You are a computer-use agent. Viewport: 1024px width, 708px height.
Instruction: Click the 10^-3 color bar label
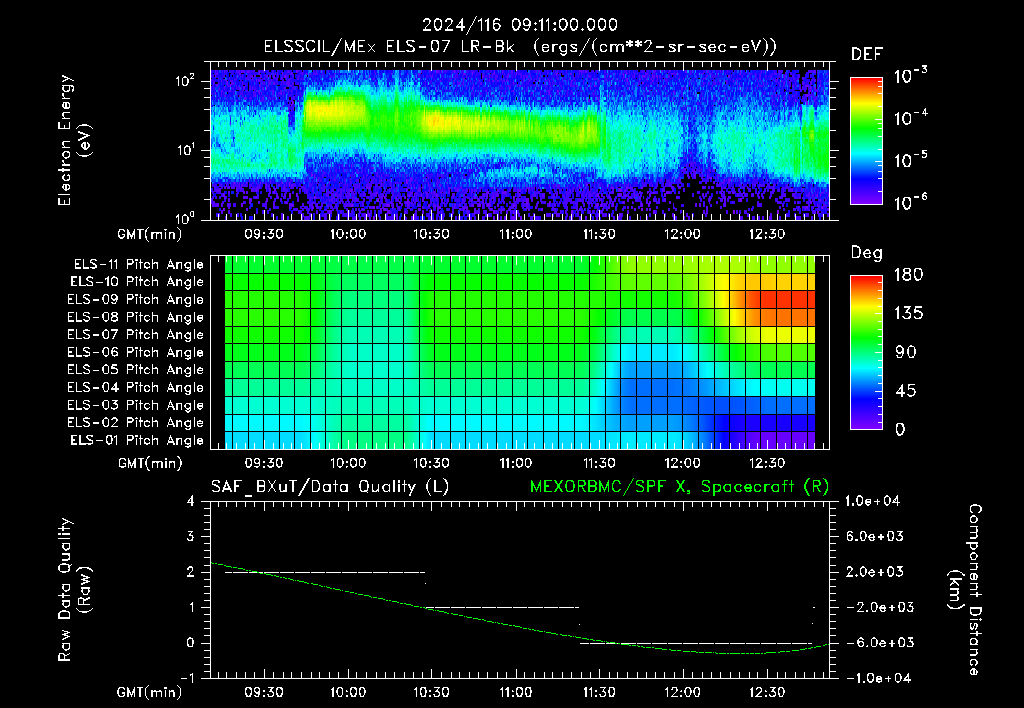(x=910, y=76)
